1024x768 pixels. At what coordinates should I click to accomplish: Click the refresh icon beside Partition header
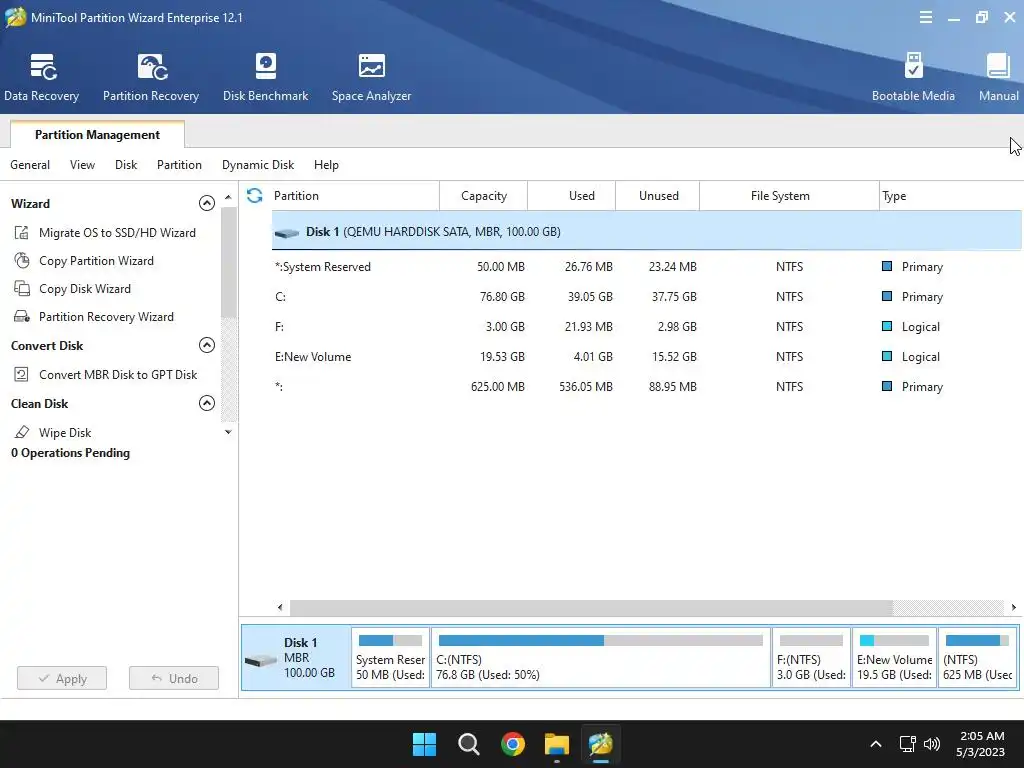(255, 195)
